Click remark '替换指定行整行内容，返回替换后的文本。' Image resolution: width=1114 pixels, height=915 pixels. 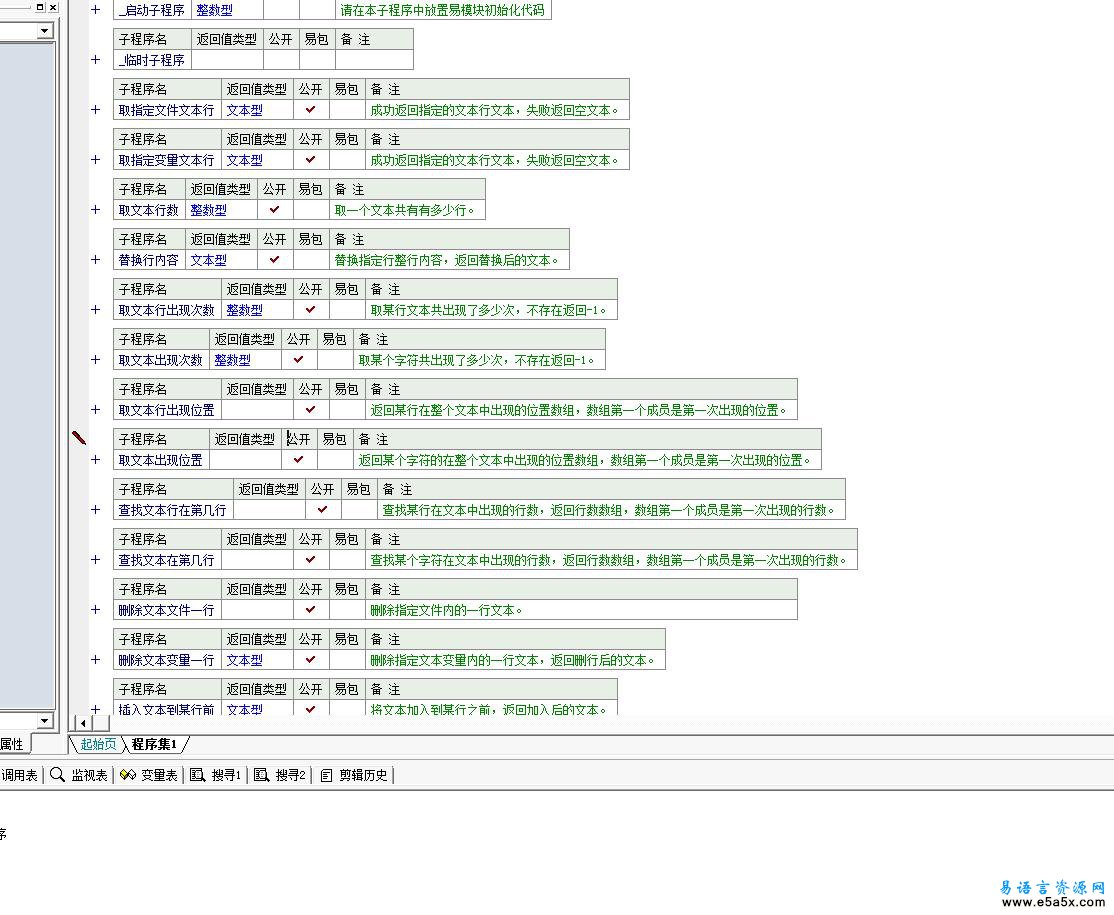click(446, 259)
